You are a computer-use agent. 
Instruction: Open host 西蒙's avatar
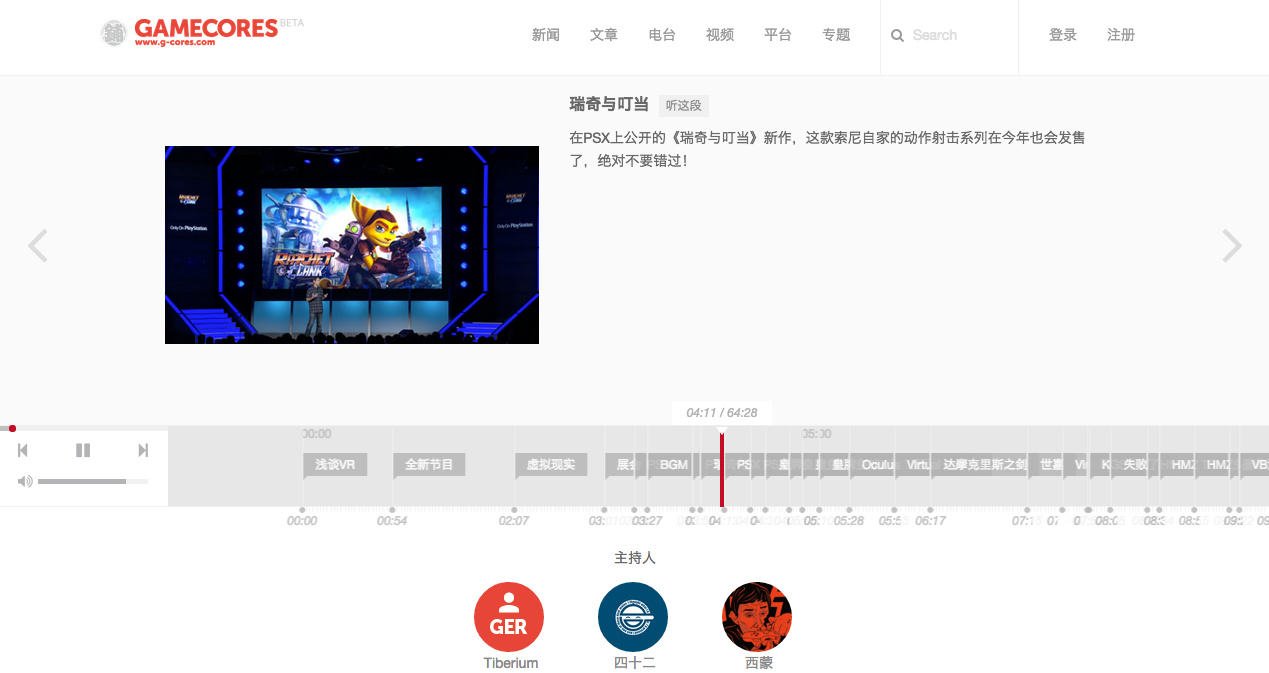point(757,617)
